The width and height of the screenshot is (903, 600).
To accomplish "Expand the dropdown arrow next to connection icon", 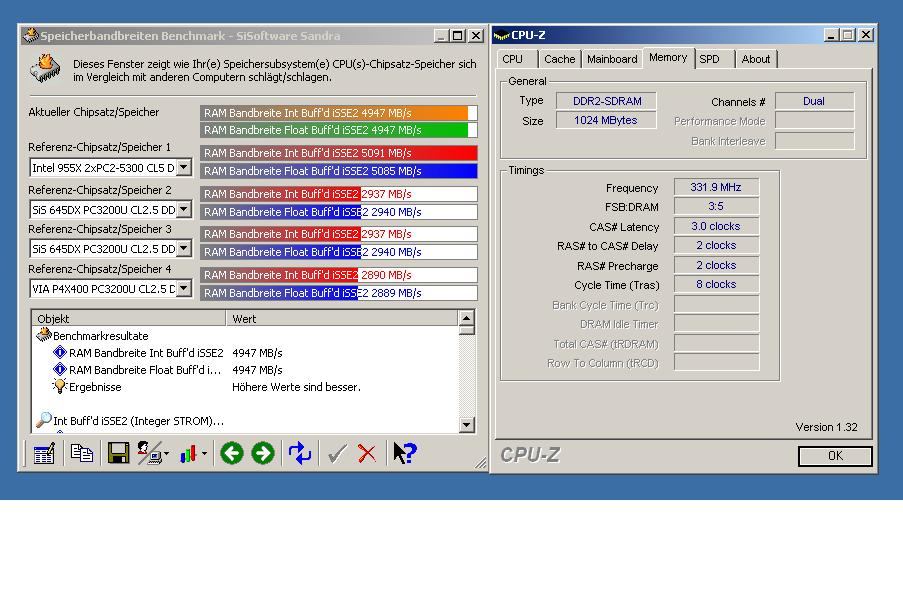I will point(166,454).
